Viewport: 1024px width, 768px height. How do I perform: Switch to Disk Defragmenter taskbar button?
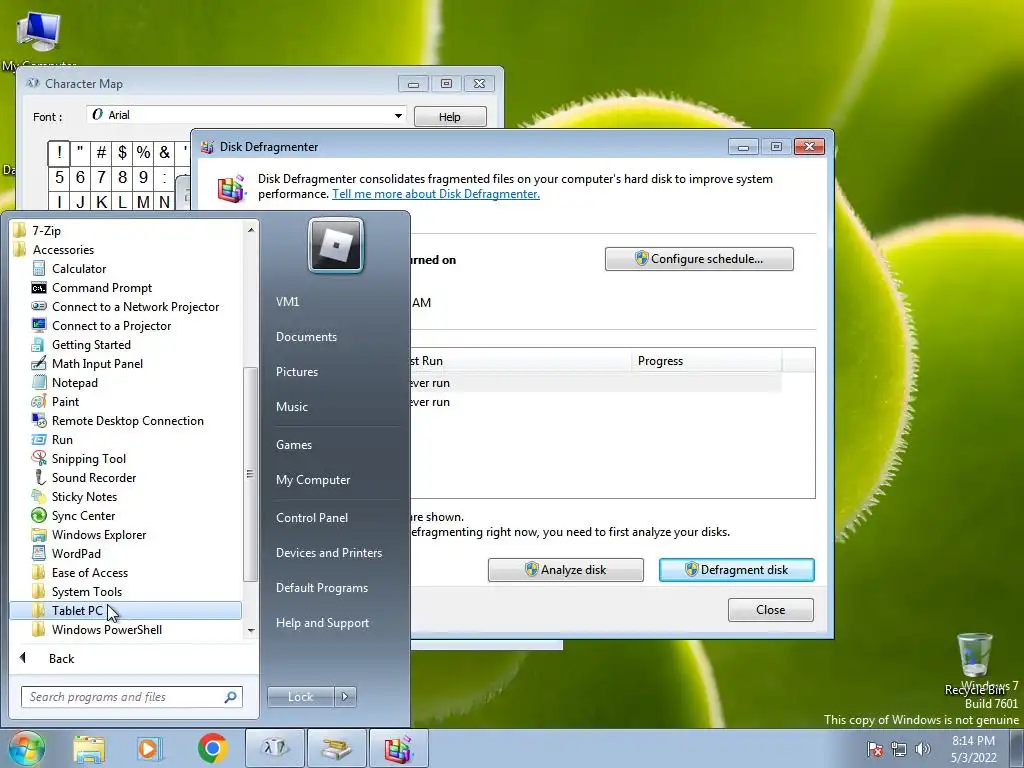click(398, 748)
